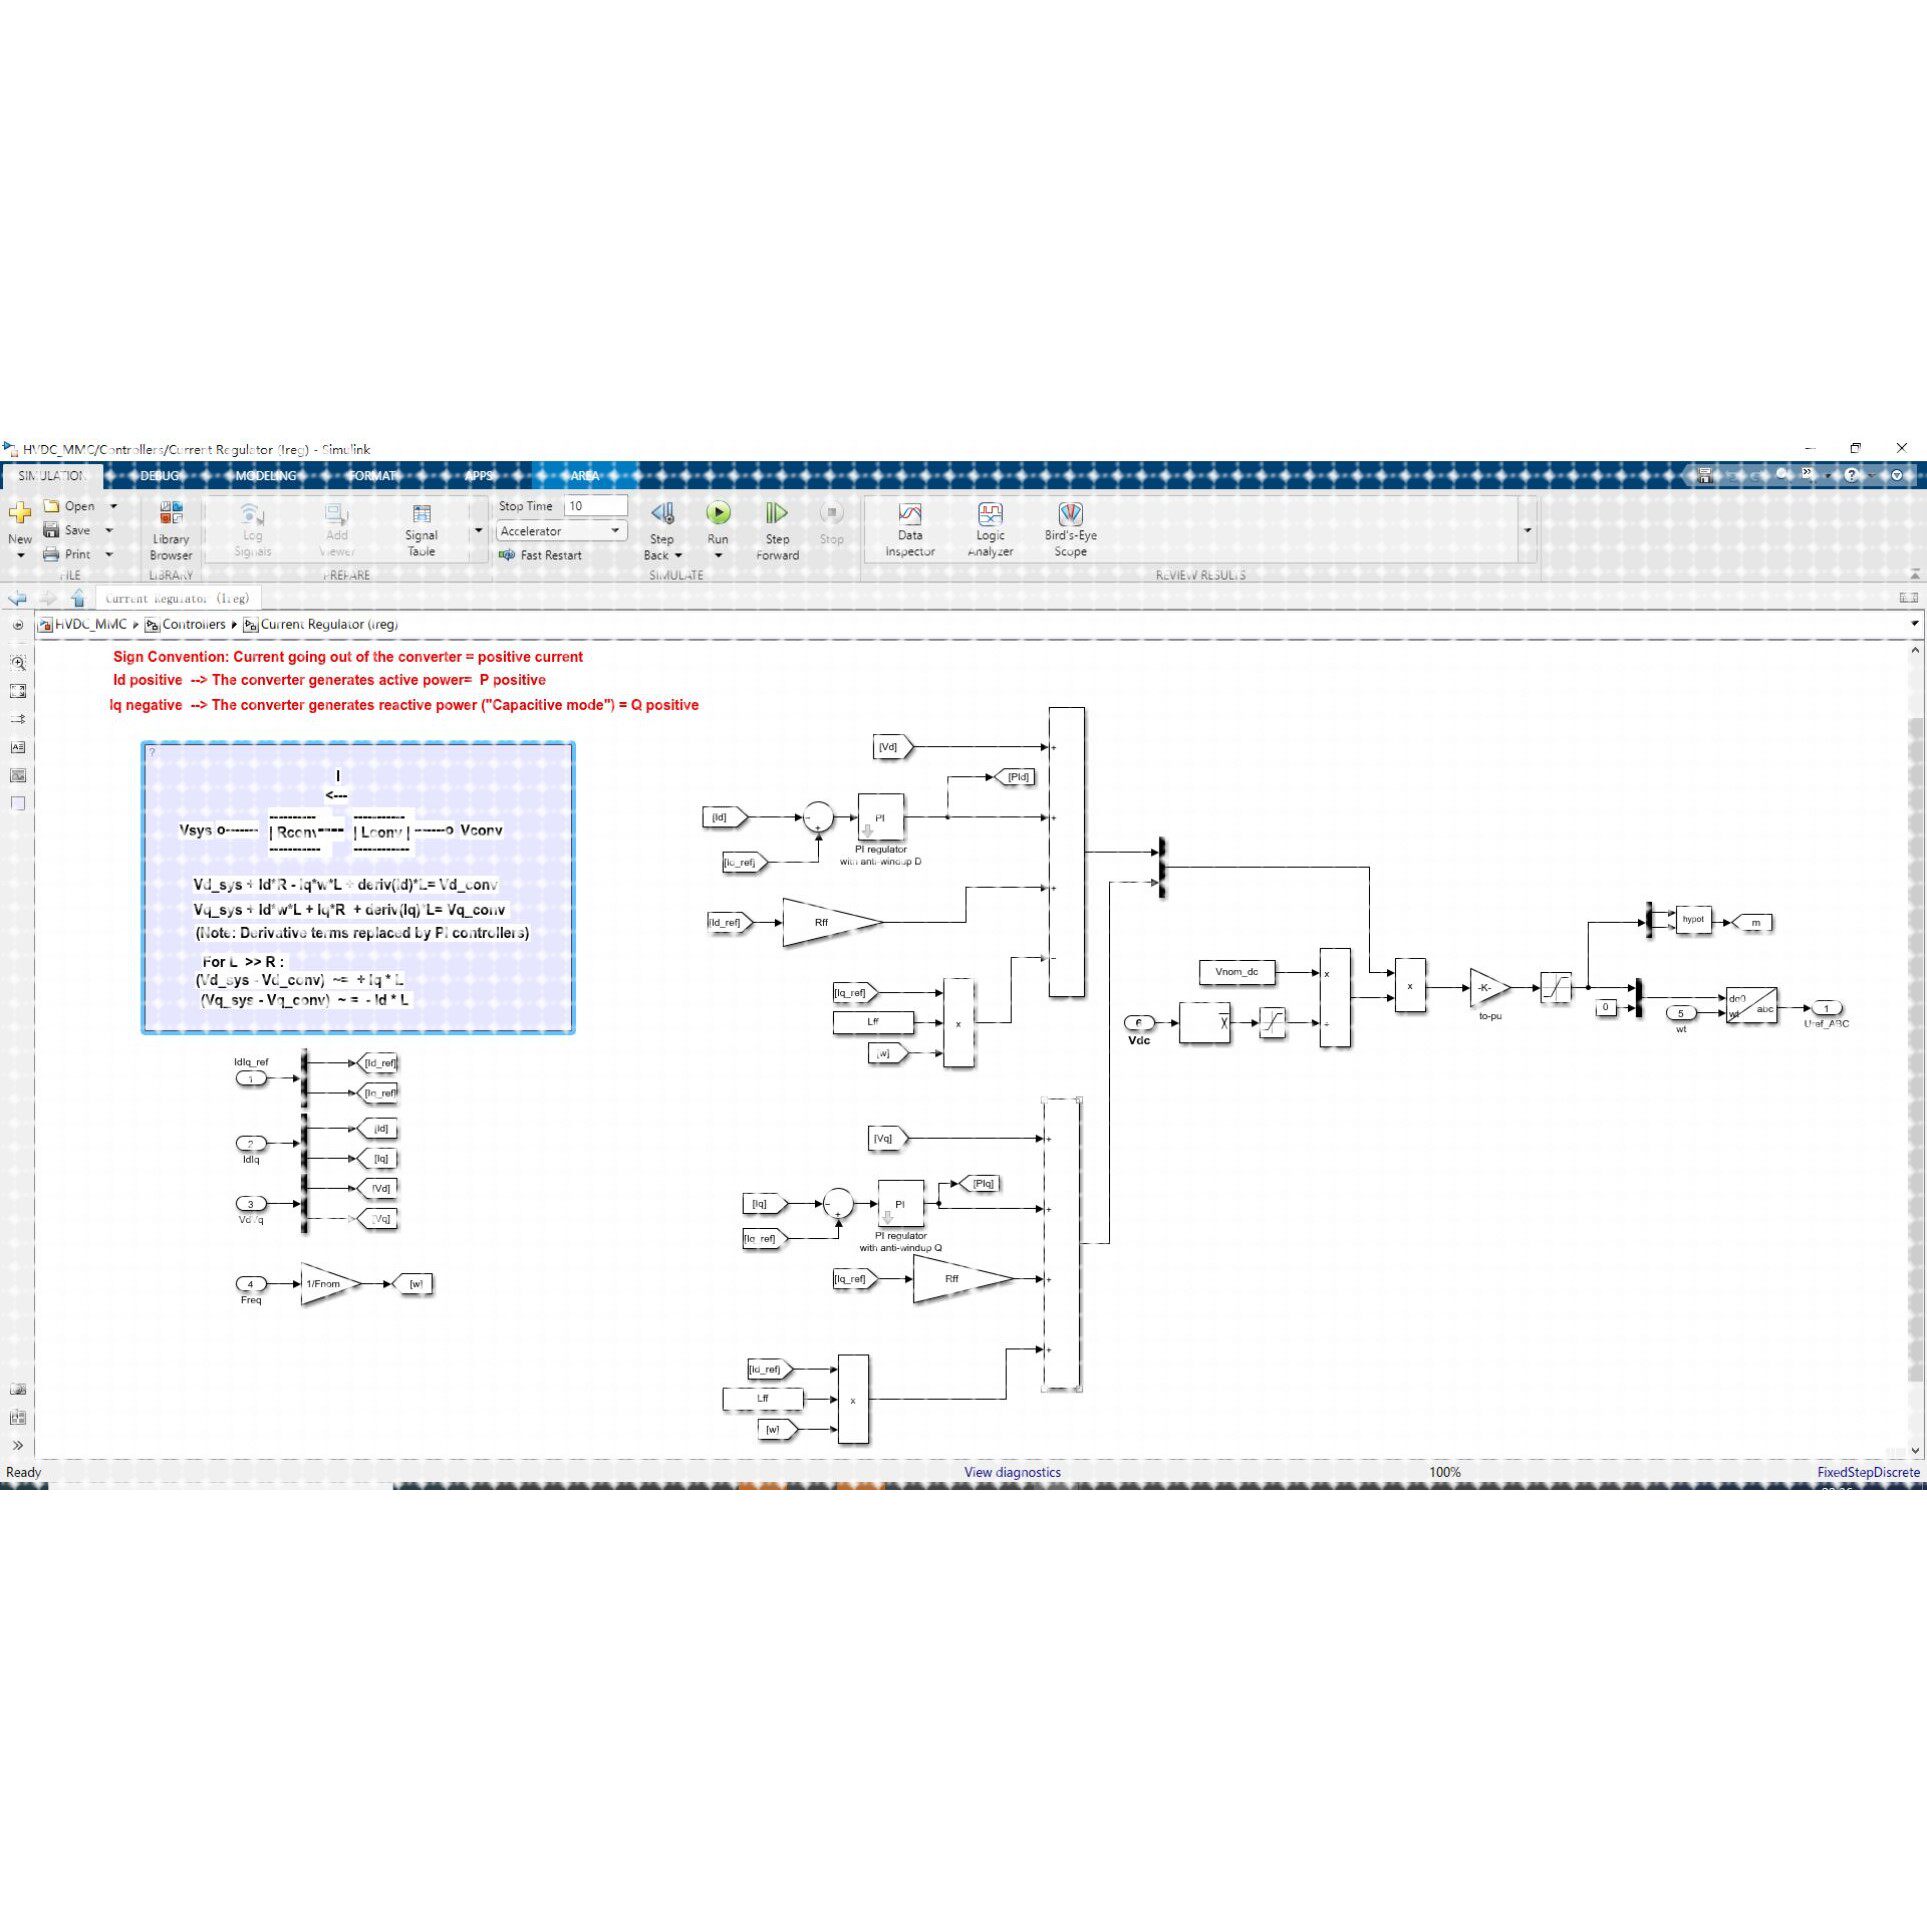
Task: Switch to the DEBUG tab
Action: click(x=159, y=475)
